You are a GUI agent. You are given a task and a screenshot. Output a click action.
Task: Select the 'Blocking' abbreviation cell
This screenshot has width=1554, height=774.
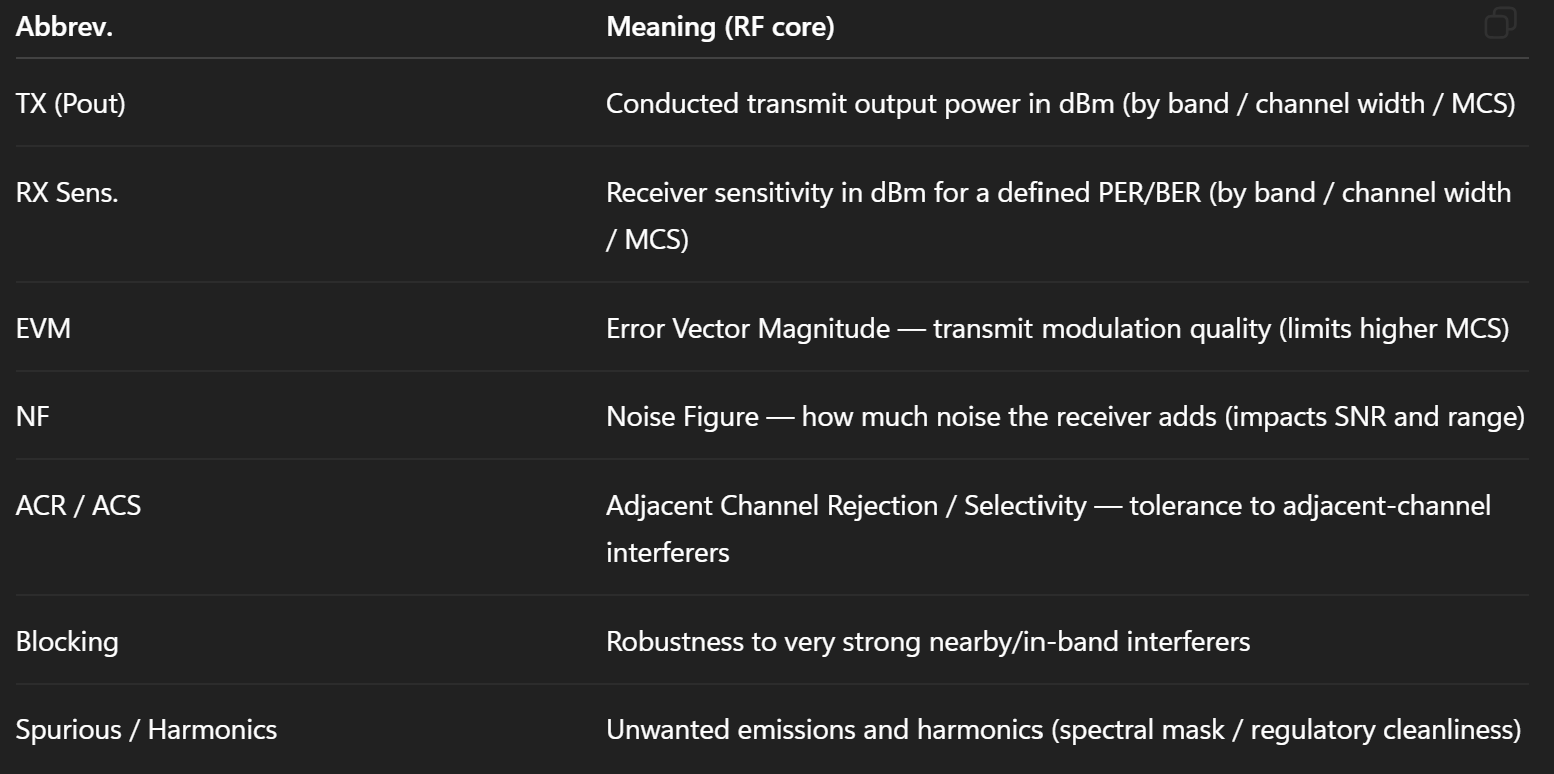(67, 641)
